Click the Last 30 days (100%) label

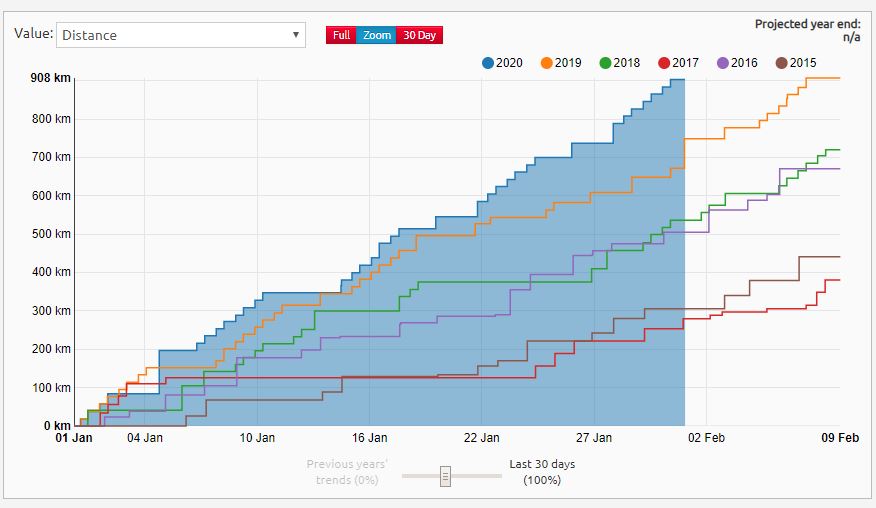click(x=542, y=472)
